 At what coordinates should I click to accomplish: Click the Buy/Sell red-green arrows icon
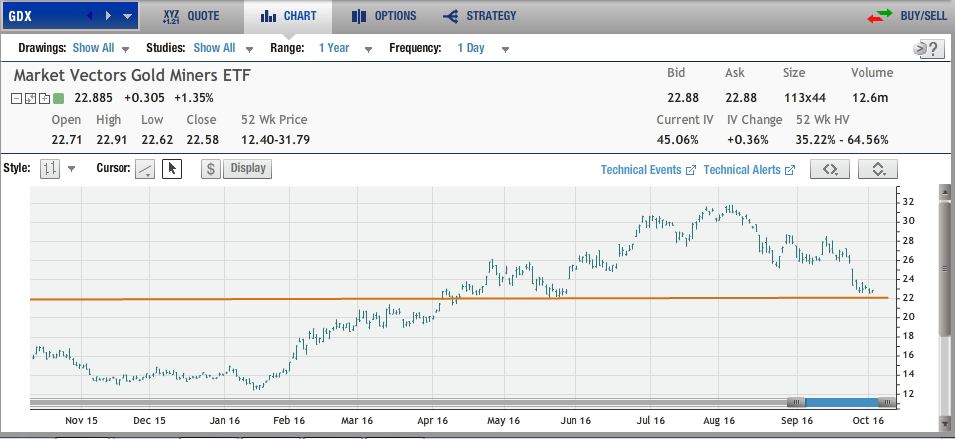(x=879, y=16)
